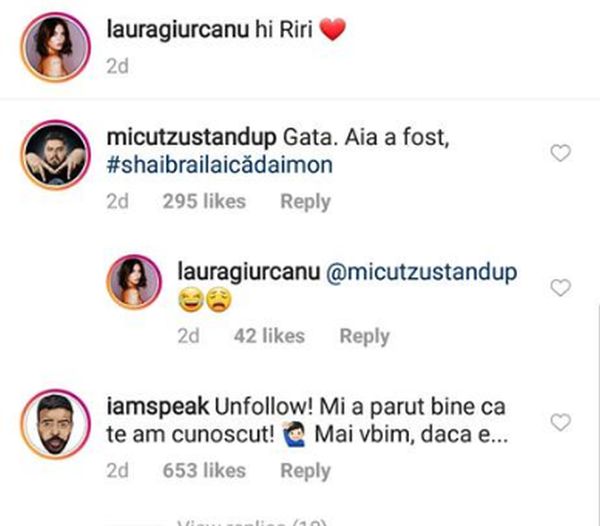Expand the View replies link
600x526 pixels.
point(250,520)
